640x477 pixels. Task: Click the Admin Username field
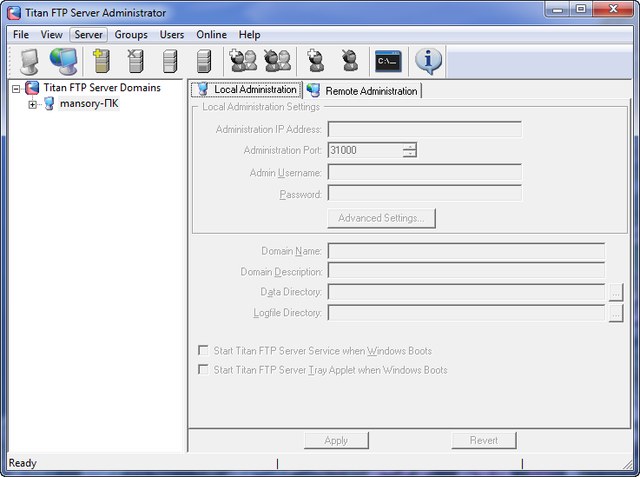point(424,172)
